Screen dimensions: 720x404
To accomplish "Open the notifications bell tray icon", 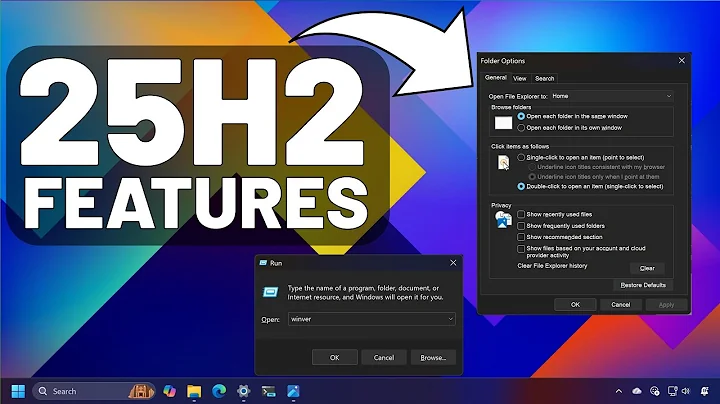I will click(705, 391).
